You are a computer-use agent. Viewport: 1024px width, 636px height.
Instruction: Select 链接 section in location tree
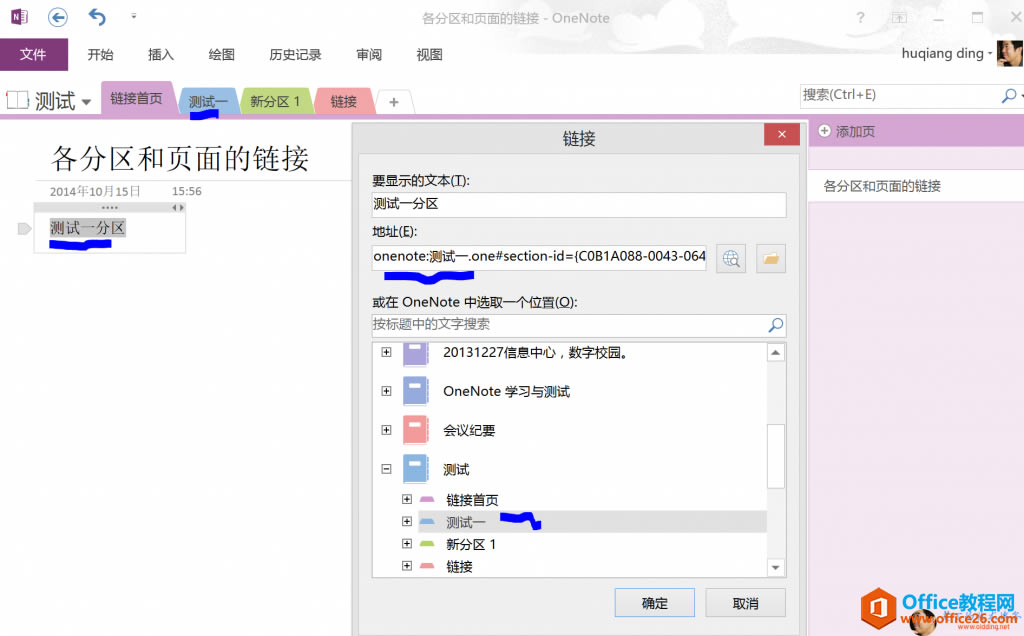pyautogui.click(x=459, y=567)
